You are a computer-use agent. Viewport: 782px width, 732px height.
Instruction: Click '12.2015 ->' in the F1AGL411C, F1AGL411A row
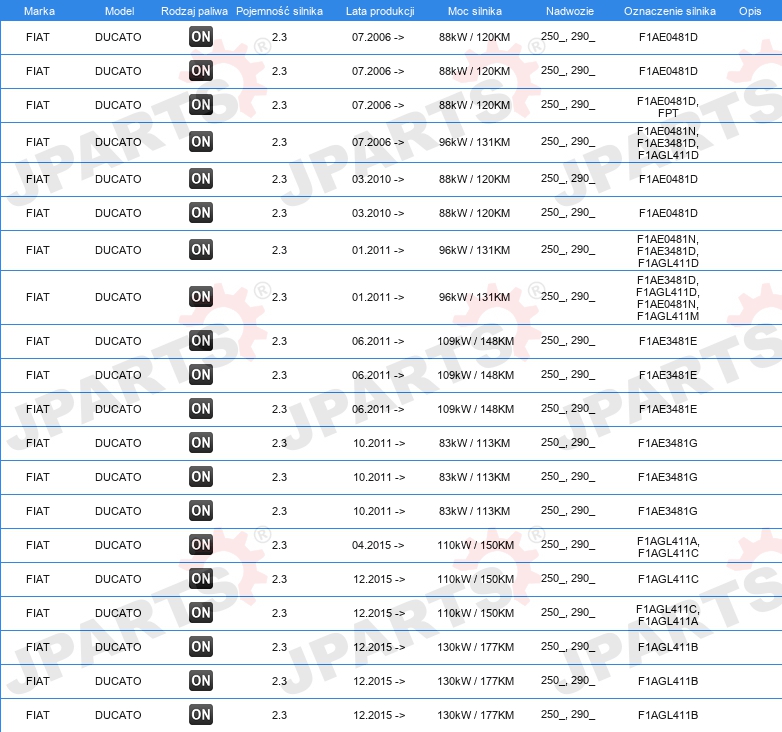coord(379,613)
